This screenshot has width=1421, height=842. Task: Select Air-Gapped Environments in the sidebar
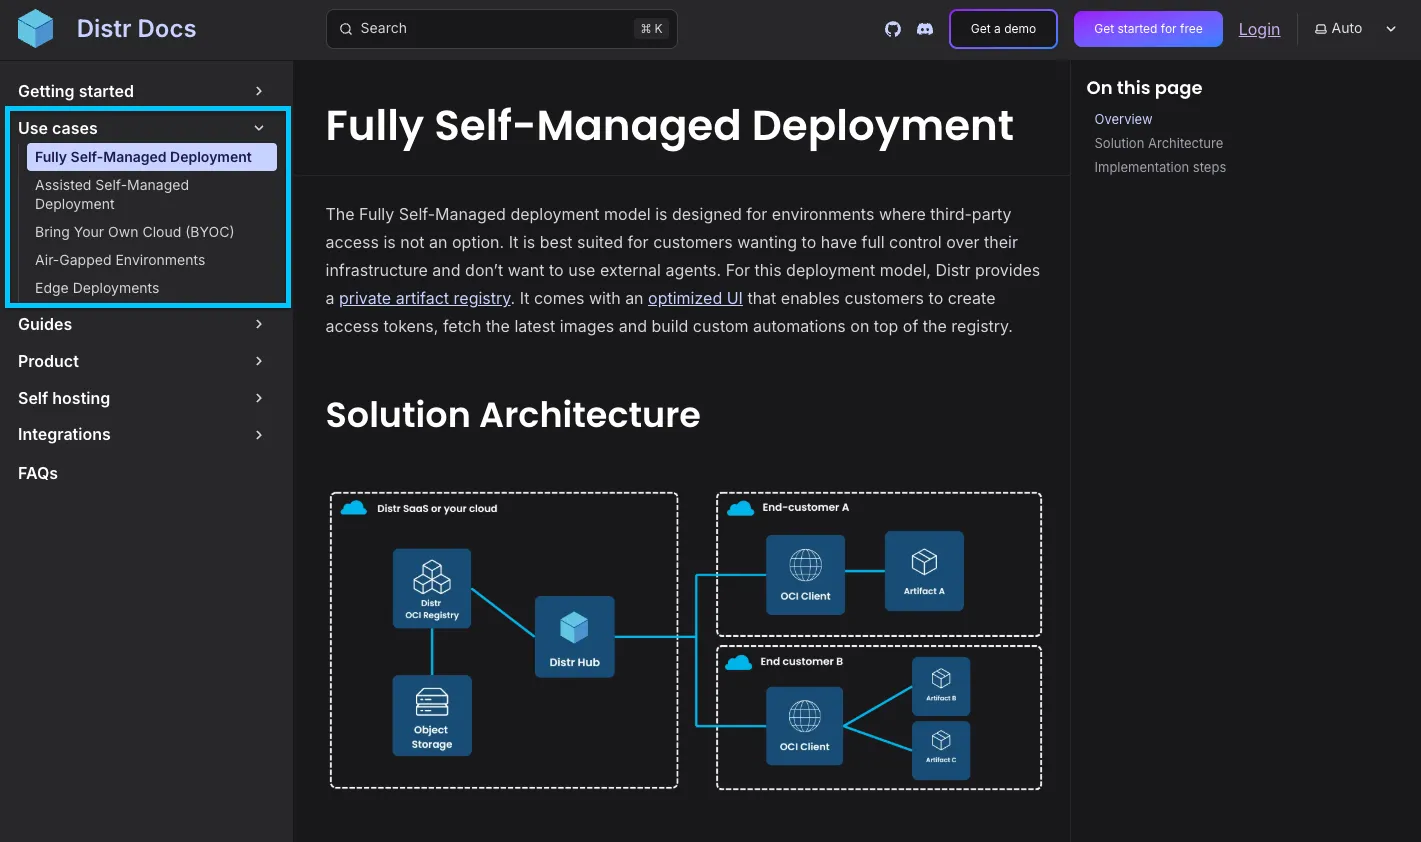point(120,260)
